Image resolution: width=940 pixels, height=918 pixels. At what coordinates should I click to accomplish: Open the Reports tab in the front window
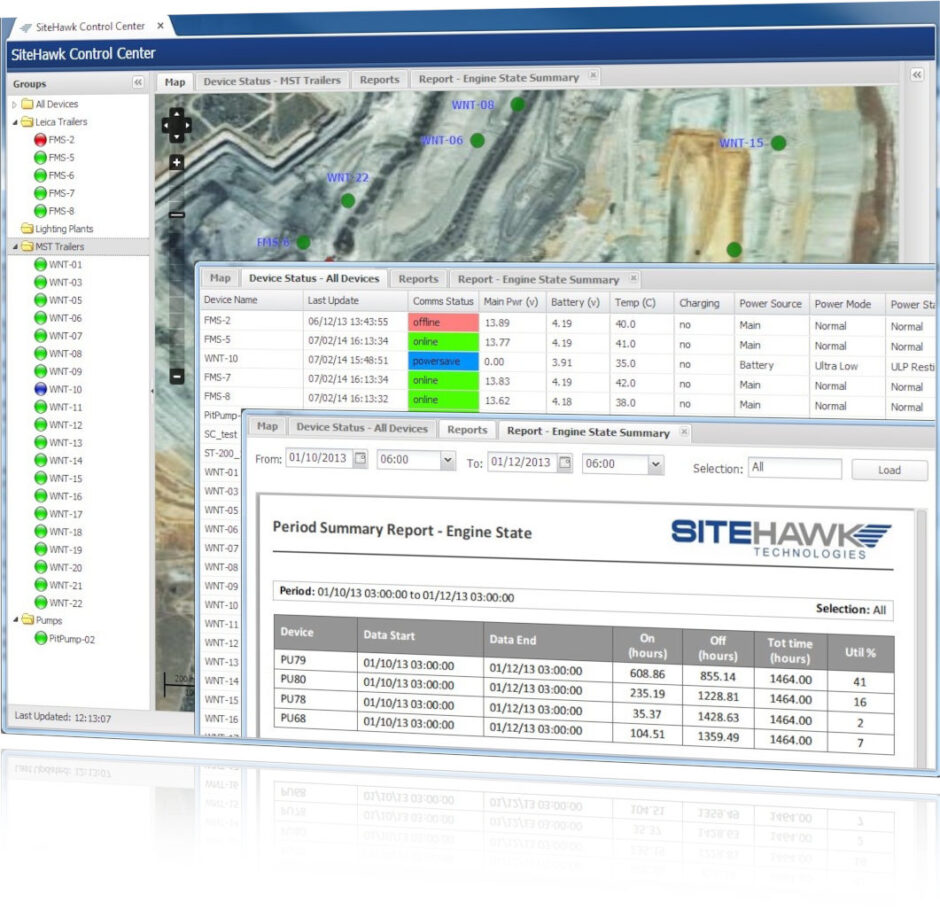(467, 430)
